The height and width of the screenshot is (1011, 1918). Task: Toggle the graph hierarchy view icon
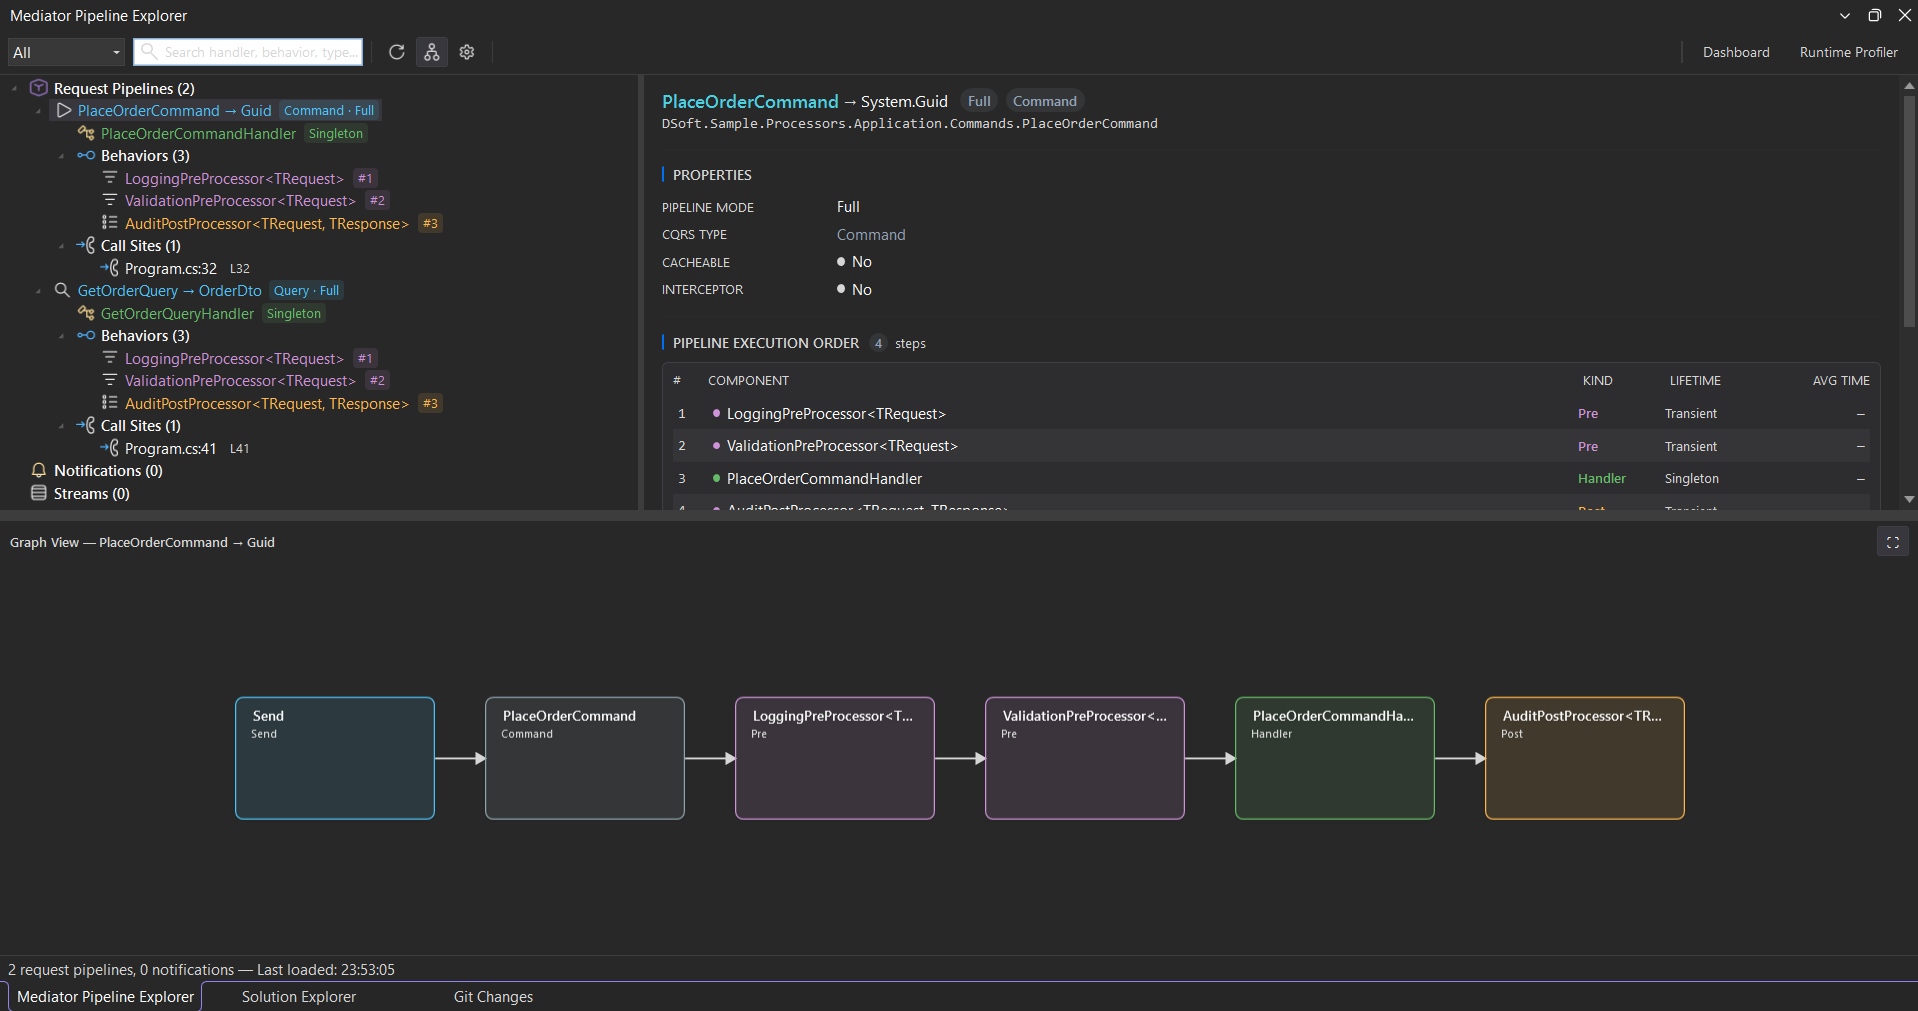(x=432, y=52)
